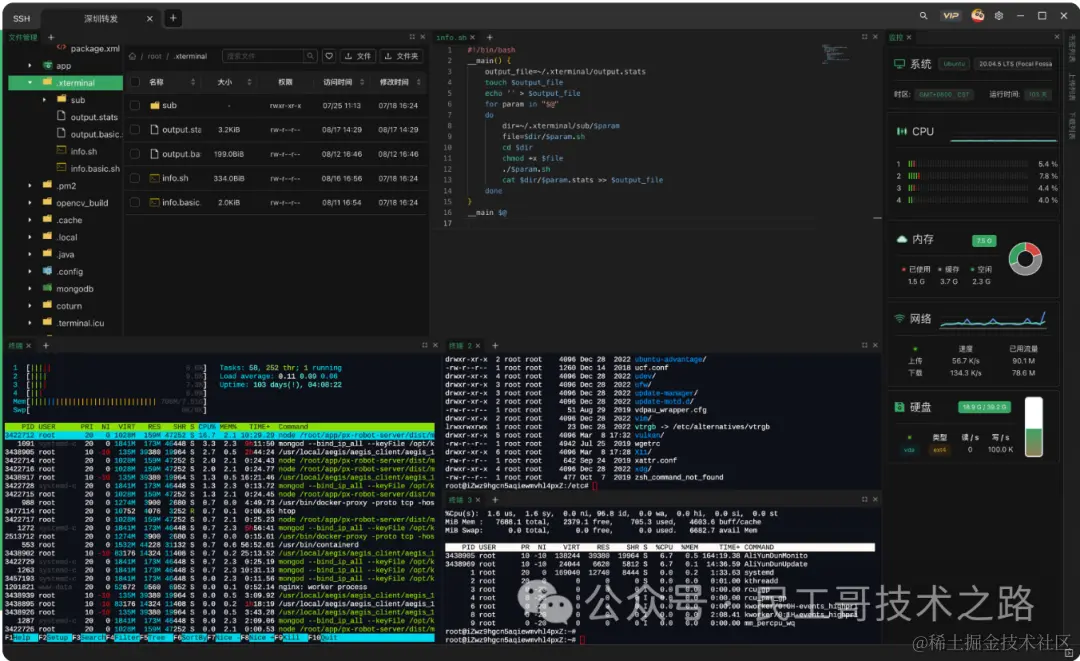
Task: Check the sub folder row checkbox
Action: click(x=135, y=105)
